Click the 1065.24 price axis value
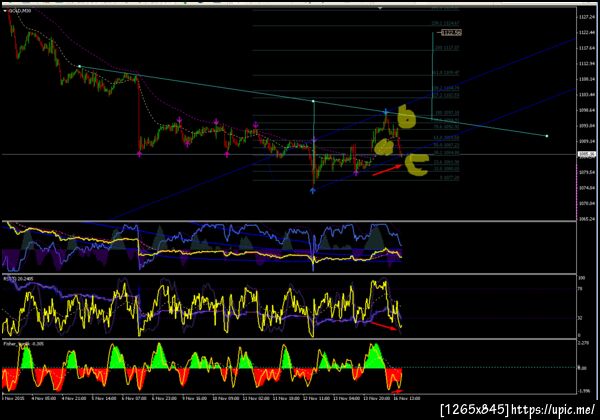This screenshot has width=600, height=420. (587, 219)
